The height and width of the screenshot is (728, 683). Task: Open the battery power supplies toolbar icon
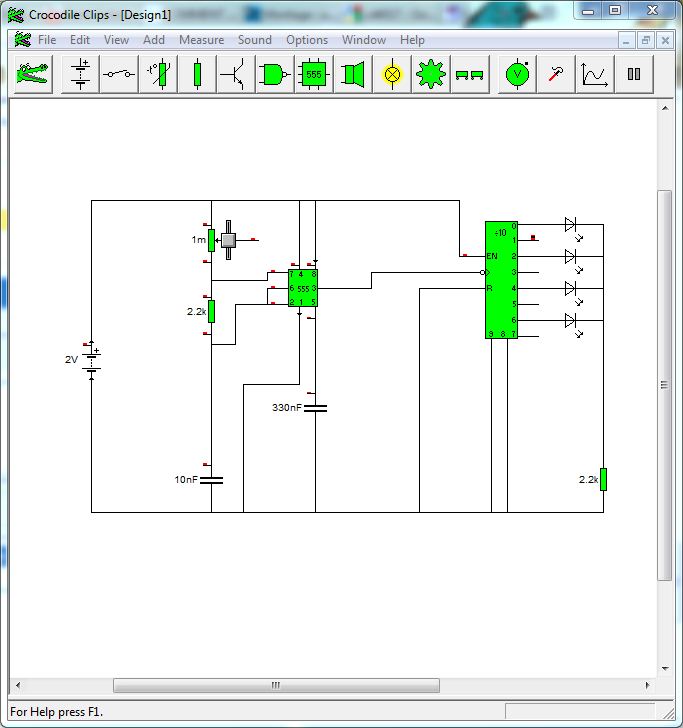(80, 74)
